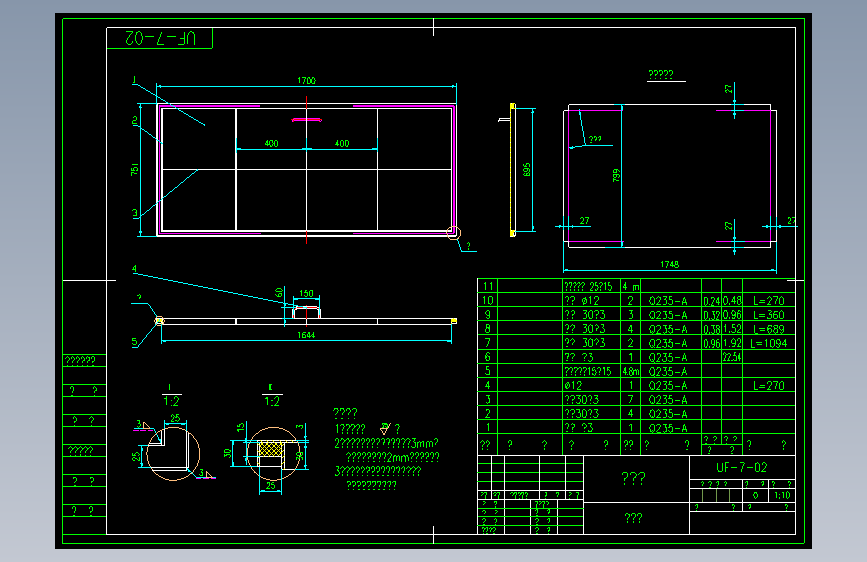Click the 150 handle width dimension
The image size is (867, 562).
[306, 293]
